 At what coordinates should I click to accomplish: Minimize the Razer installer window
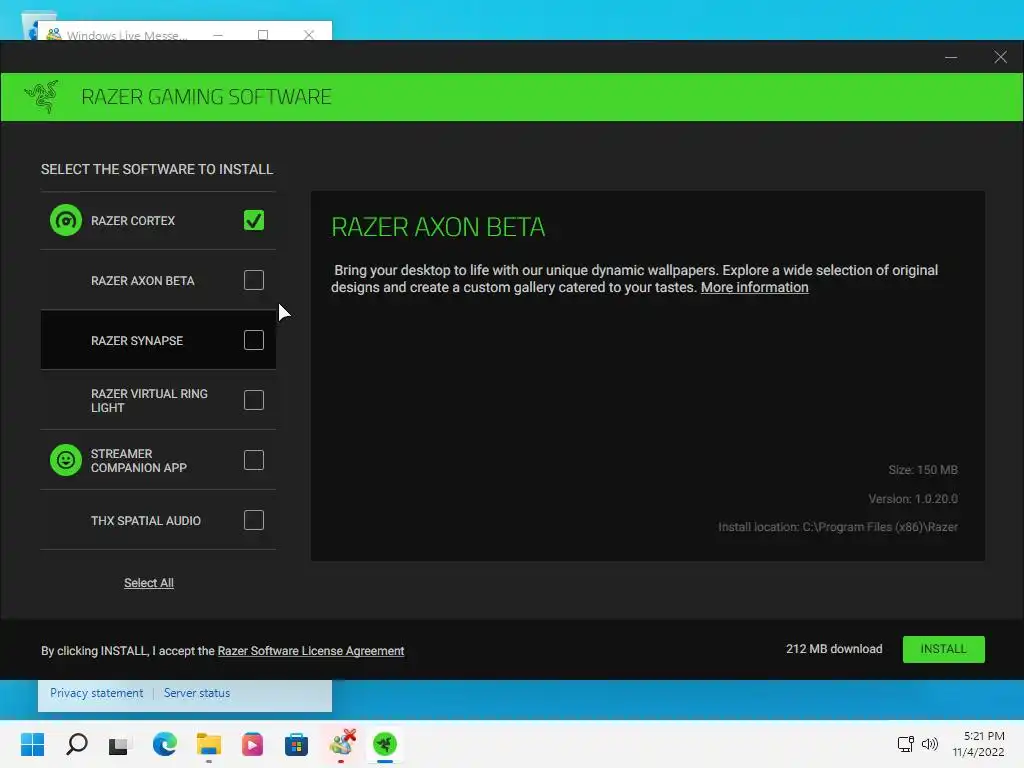click(951, 57)
